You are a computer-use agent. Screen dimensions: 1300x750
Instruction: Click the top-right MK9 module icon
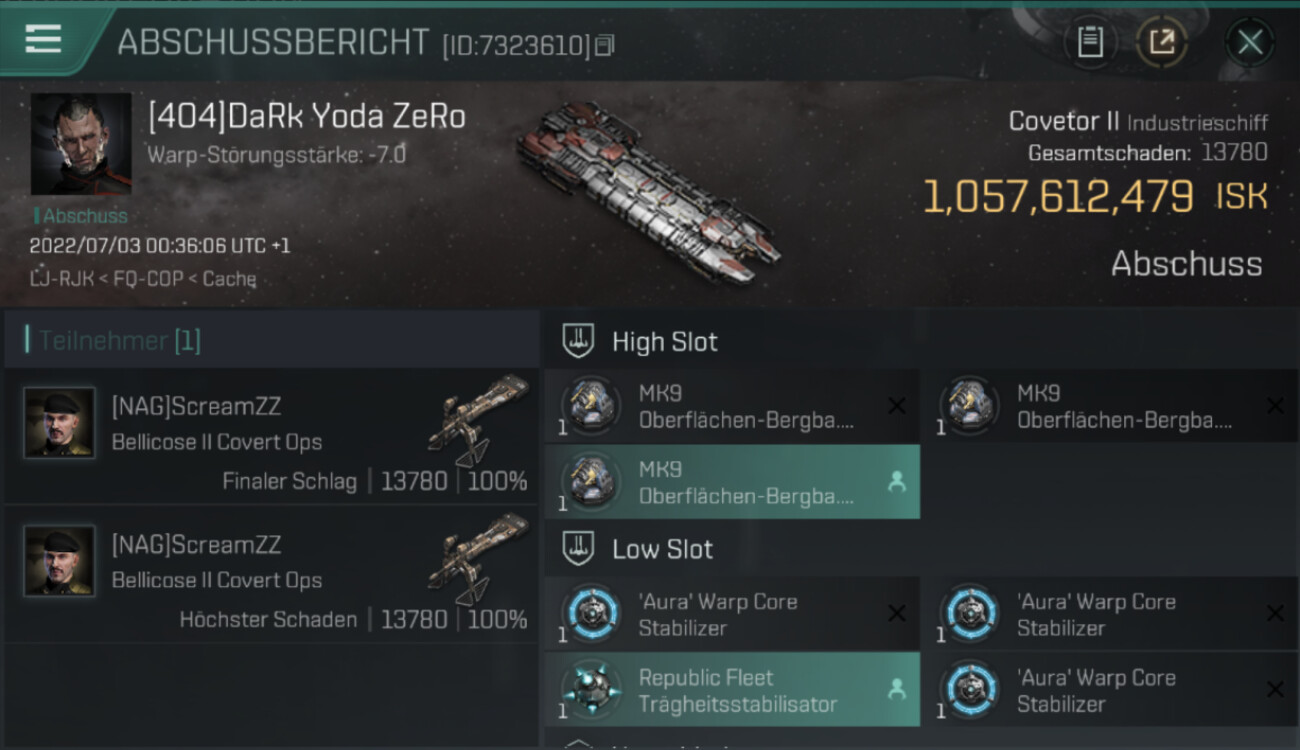(969, 406)
